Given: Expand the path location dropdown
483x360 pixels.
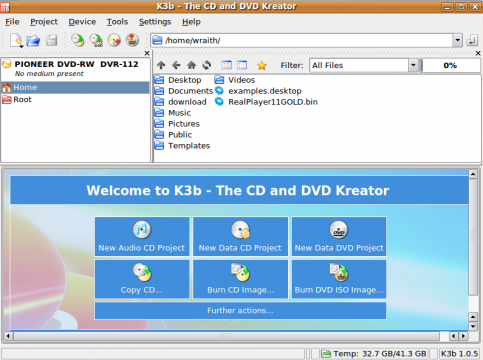Looking at the screenshot, I should [458, 40].
